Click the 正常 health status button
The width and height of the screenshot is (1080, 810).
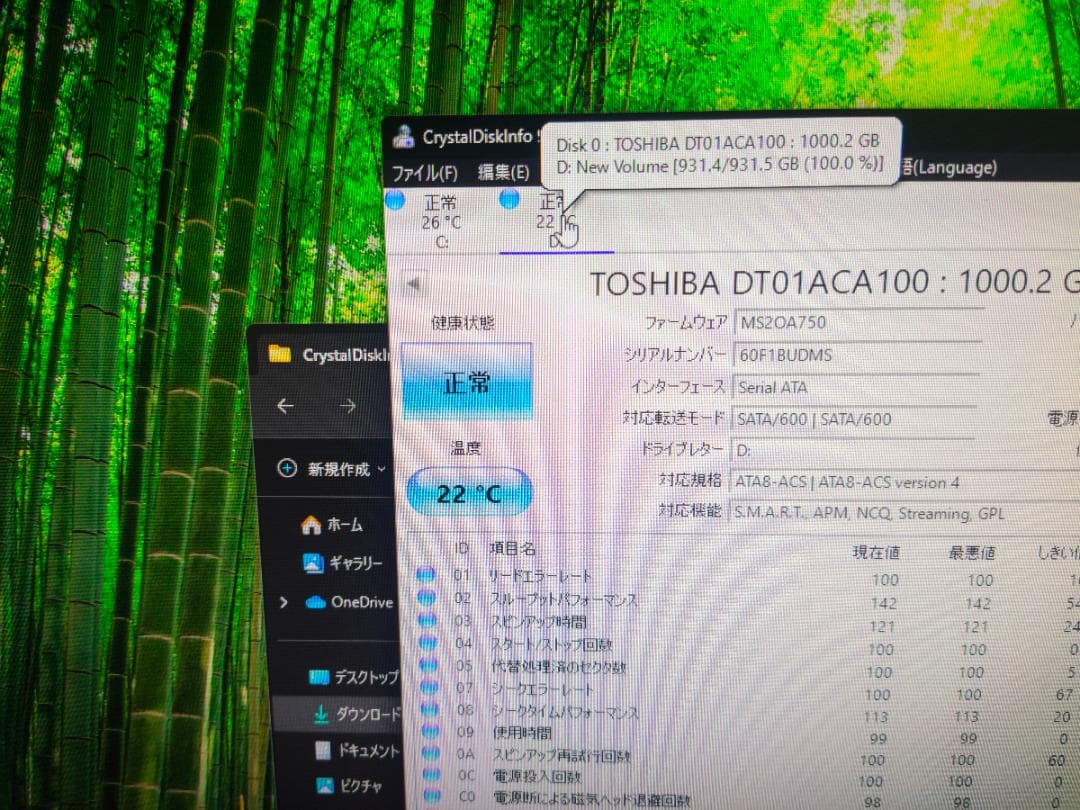pyautogui.click(x=466, y=382)
